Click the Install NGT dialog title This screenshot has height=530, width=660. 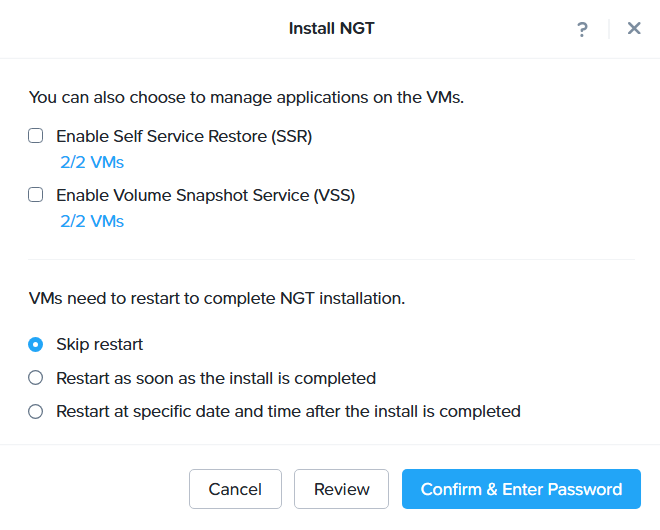[x=331, y=29]
